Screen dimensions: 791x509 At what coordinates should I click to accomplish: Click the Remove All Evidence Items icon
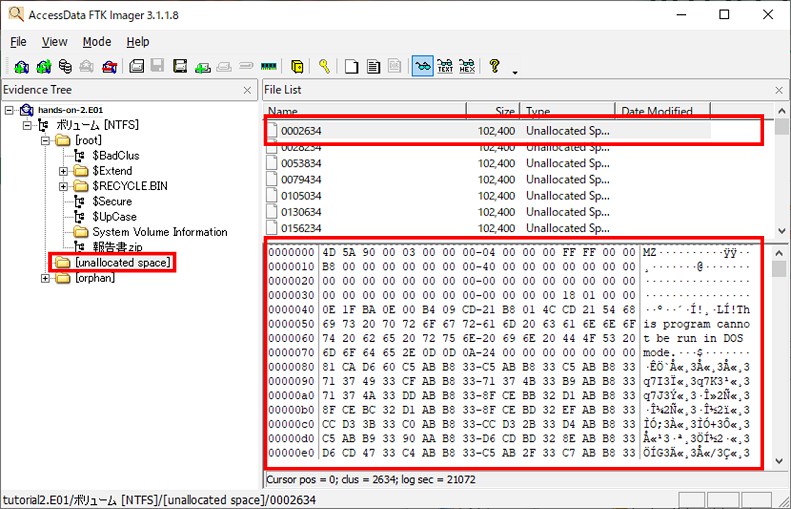tap(109, 66)
